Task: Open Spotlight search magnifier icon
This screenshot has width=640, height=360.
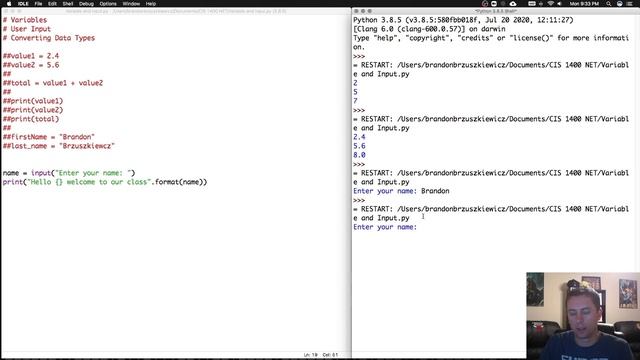Action: pyautogui.click(x=609, y=4)
